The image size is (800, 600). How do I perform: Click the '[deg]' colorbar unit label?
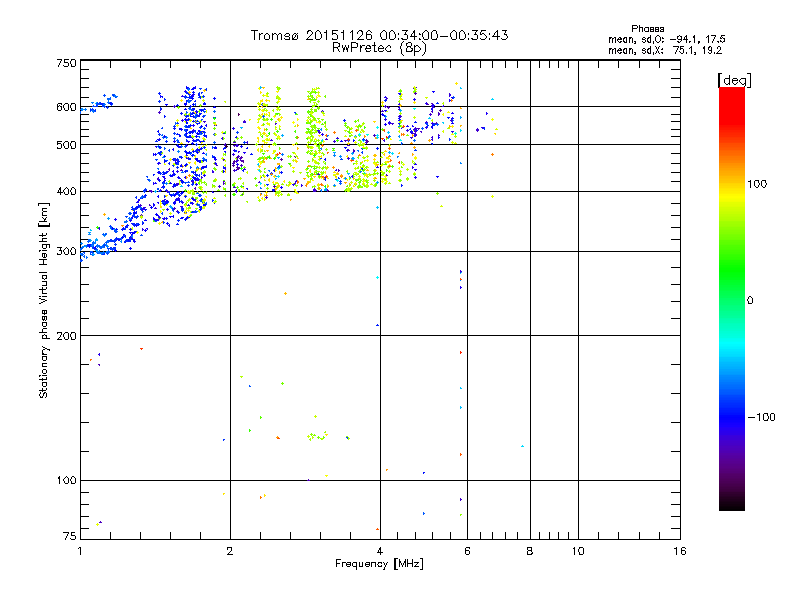[734, 80]
